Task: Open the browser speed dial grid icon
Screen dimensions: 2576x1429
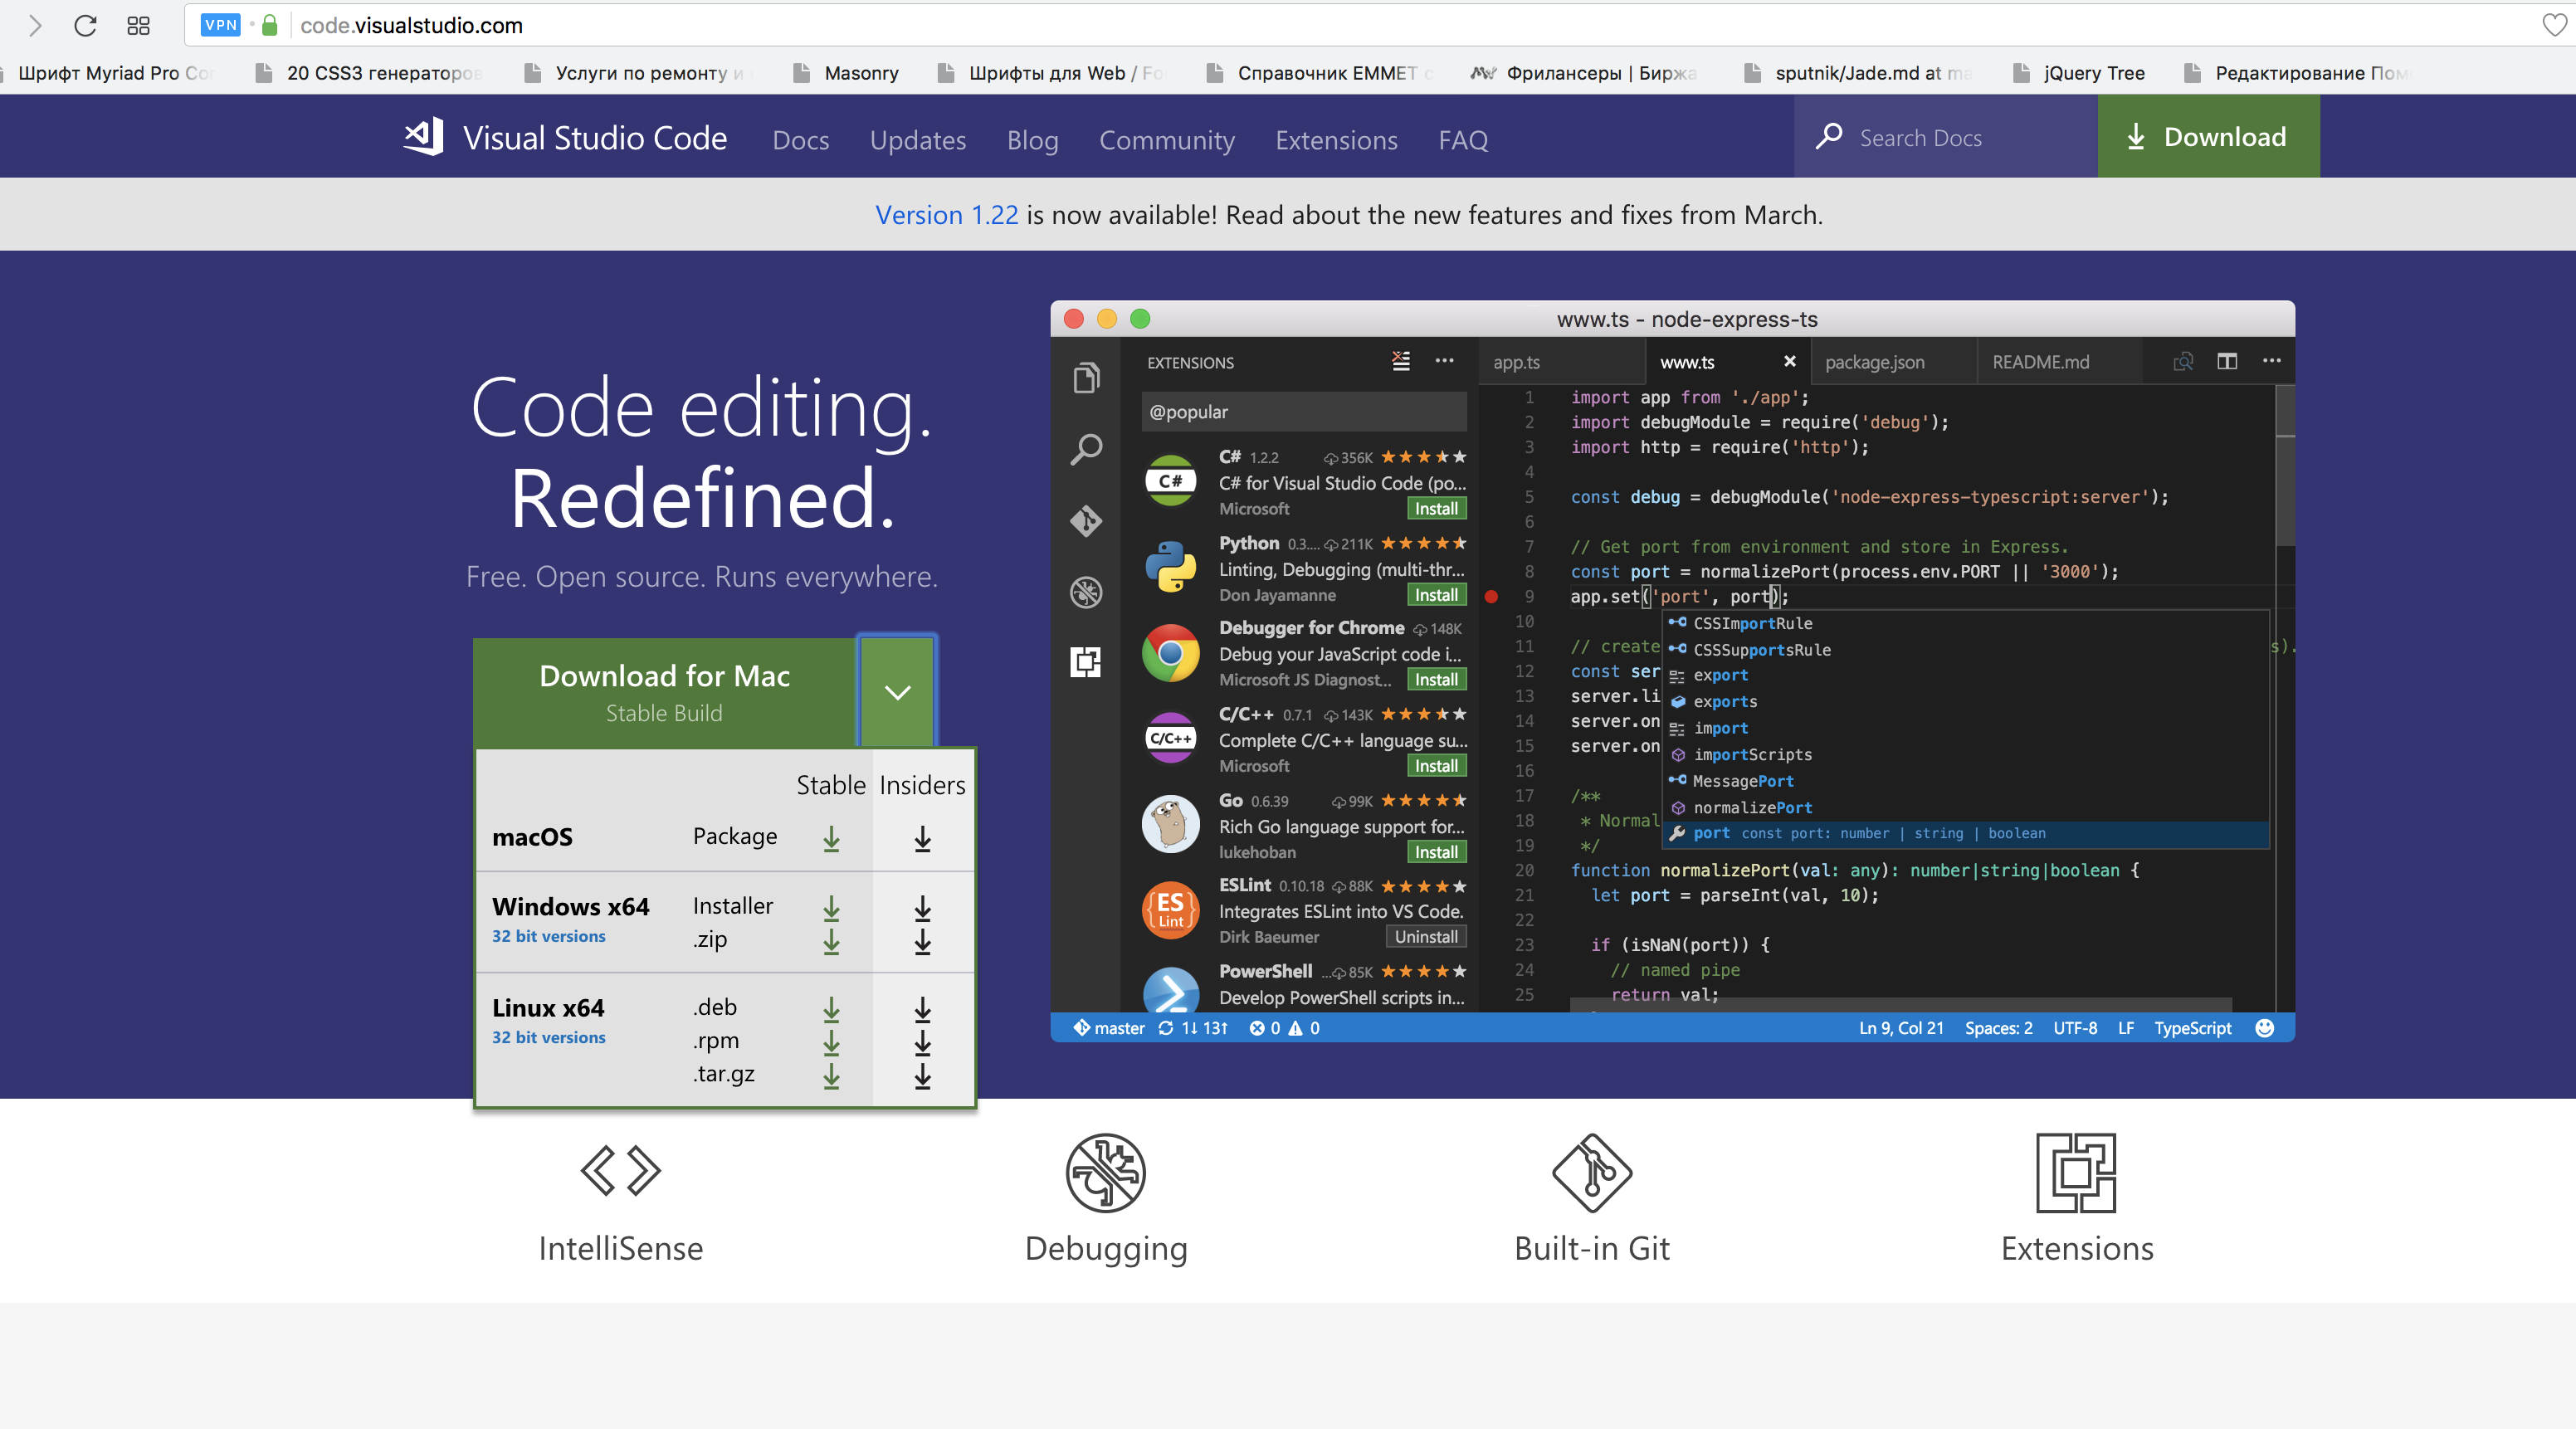Action: click(138, 25)
